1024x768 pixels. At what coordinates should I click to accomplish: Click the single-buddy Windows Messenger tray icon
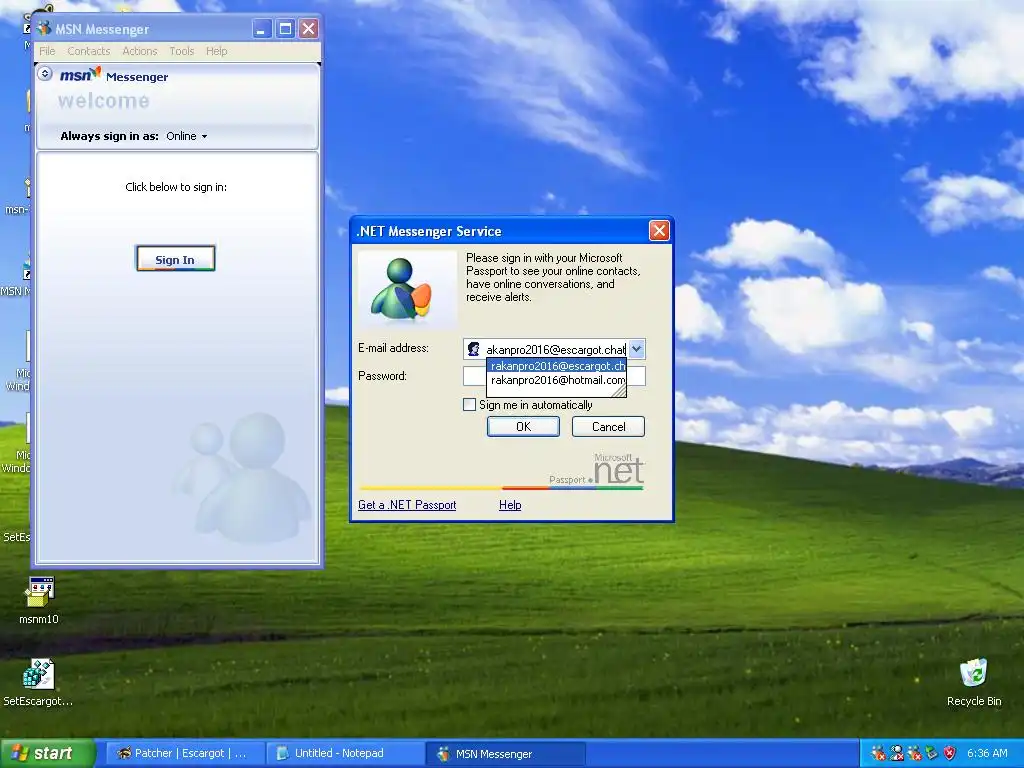tap(897, 753)
